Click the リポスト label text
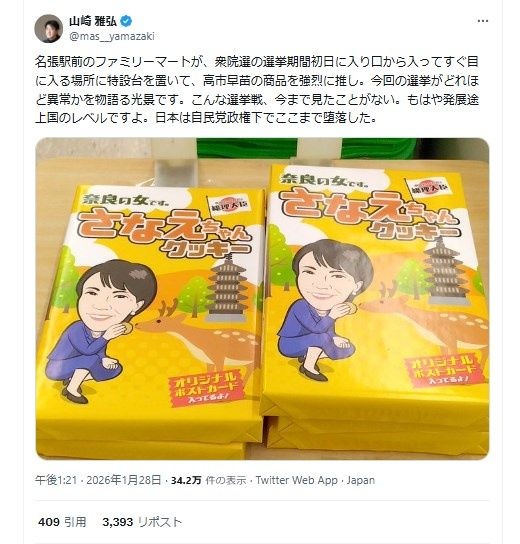 click(x=160, y=522)
